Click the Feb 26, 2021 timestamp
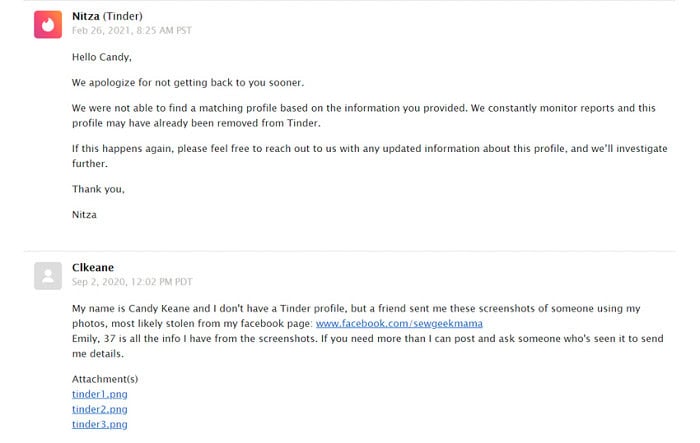The height and width of the screenshot is (443, 700). coord(132,30)
